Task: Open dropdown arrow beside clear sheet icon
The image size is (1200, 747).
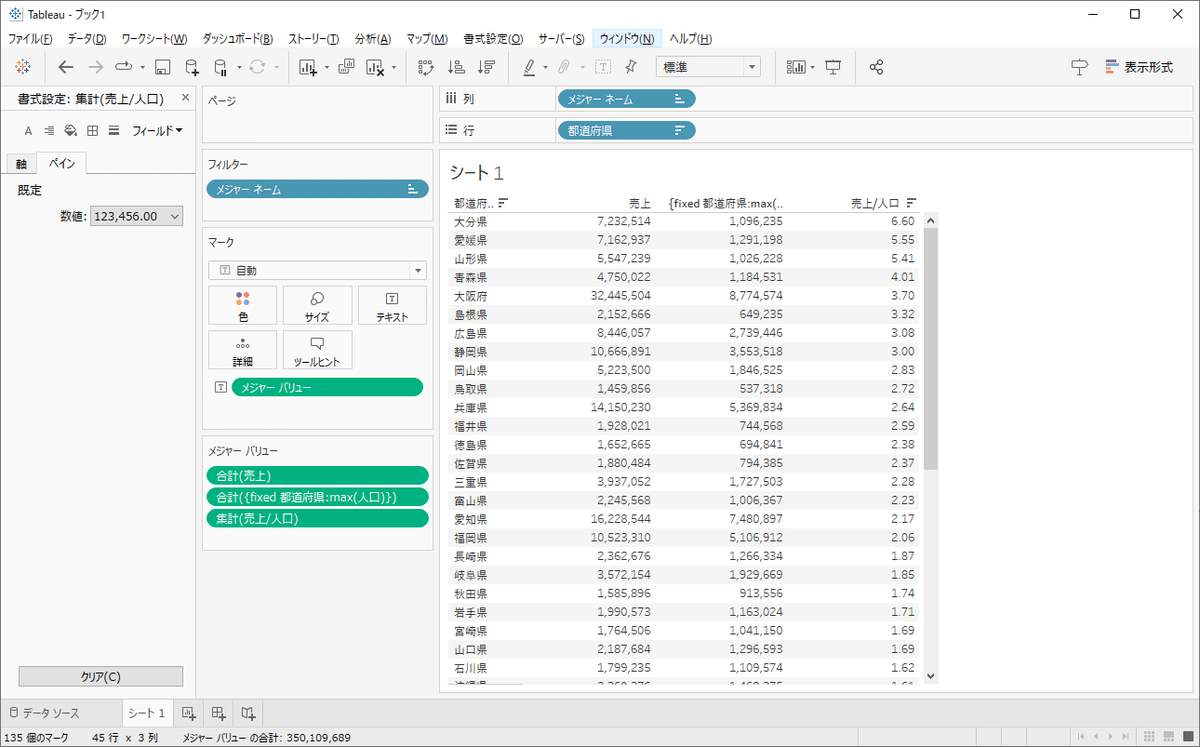Action: pos(393,68)
